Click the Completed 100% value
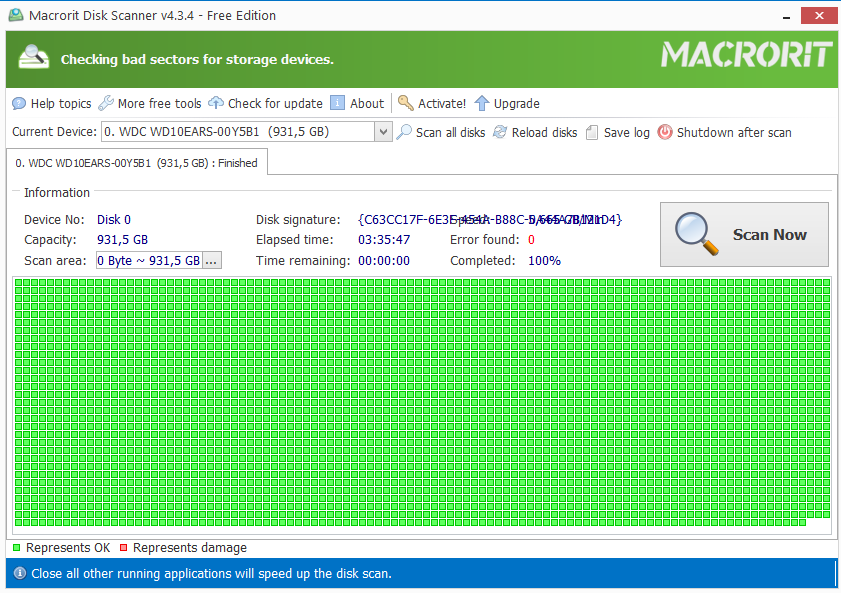Viewport: 841px width, 593px height. click(x=544, y=261)
